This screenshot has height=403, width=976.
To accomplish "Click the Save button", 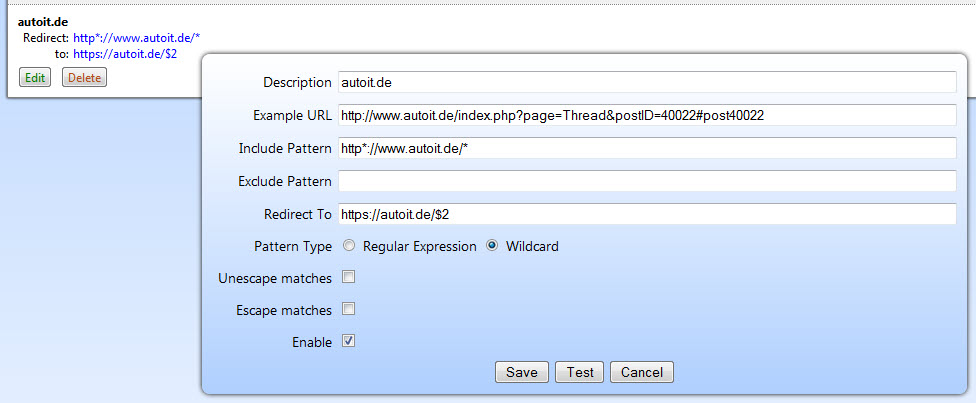I will pyautogui.click(x=522, y=372).
